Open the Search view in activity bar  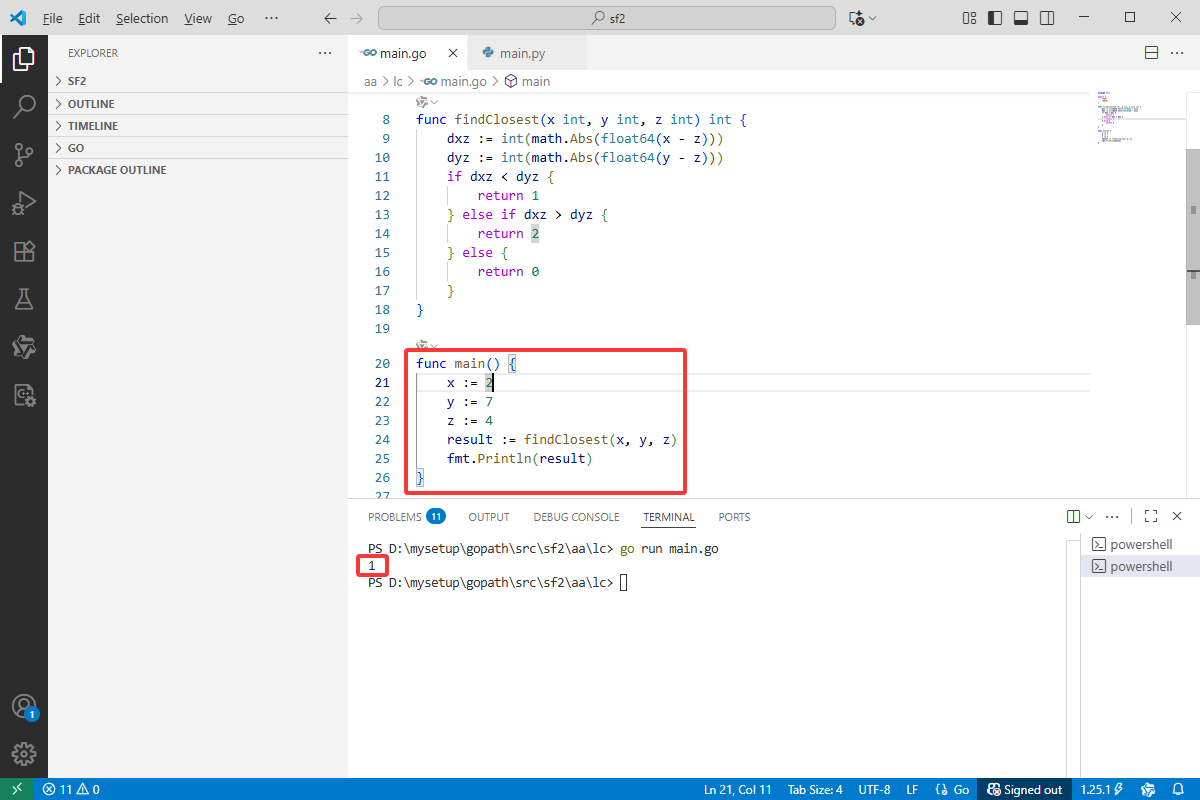point(24,107)
